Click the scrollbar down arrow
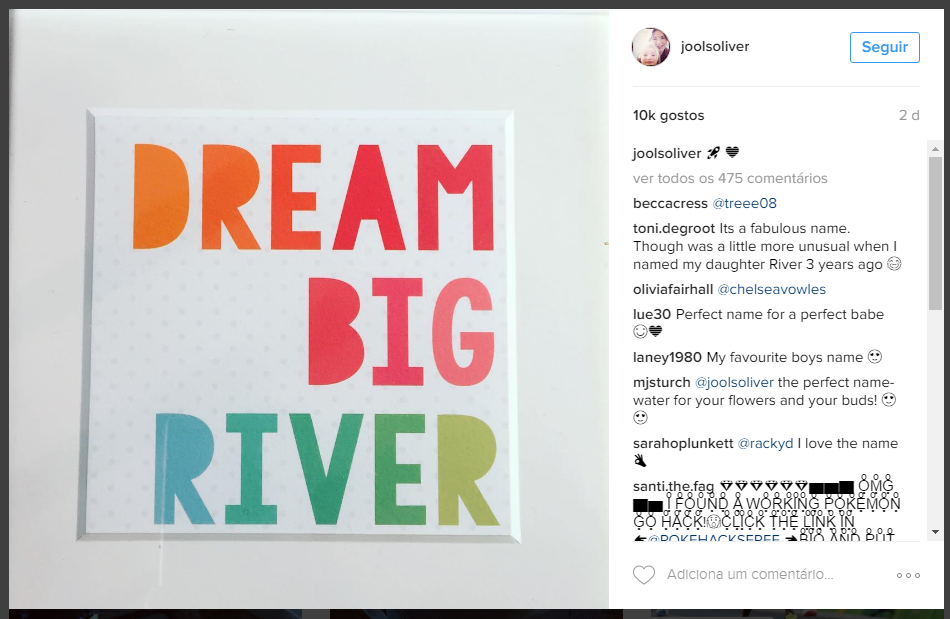The width and height of the screenshot is (950, 619). (x=935, y=532)
